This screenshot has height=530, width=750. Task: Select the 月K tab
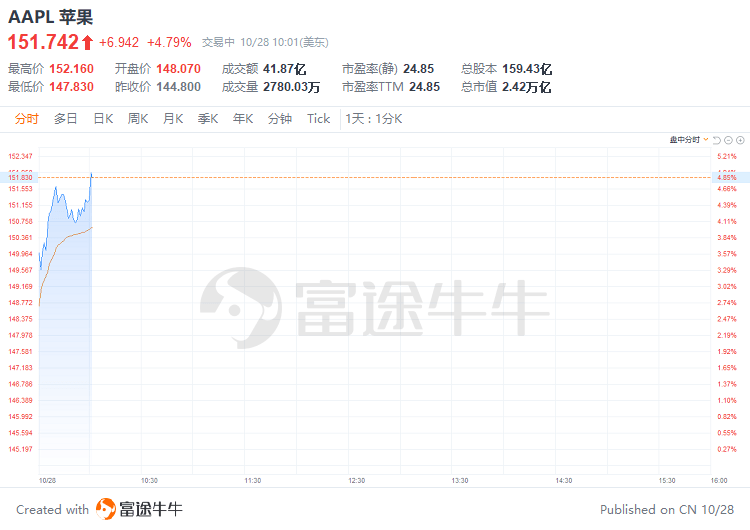(x=173, y=119)
